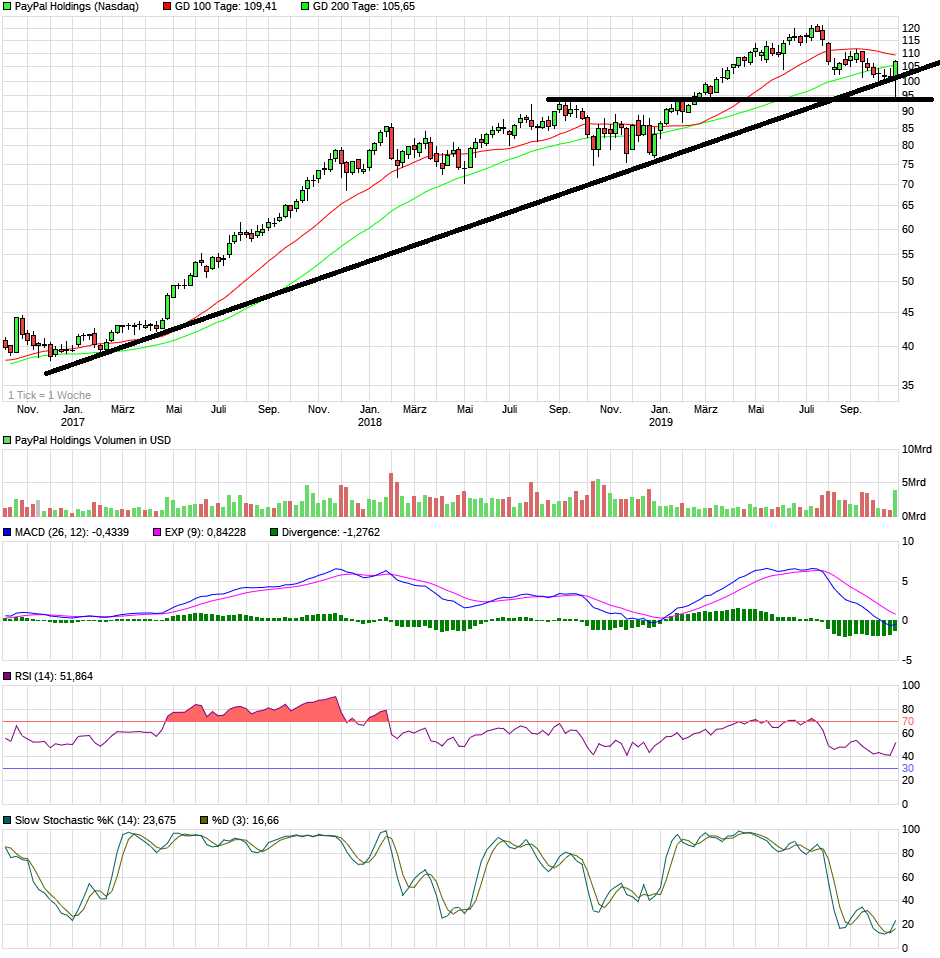Click the horizontal resistance line near 93
Screen dimensions: 940x958
[739, 99]
